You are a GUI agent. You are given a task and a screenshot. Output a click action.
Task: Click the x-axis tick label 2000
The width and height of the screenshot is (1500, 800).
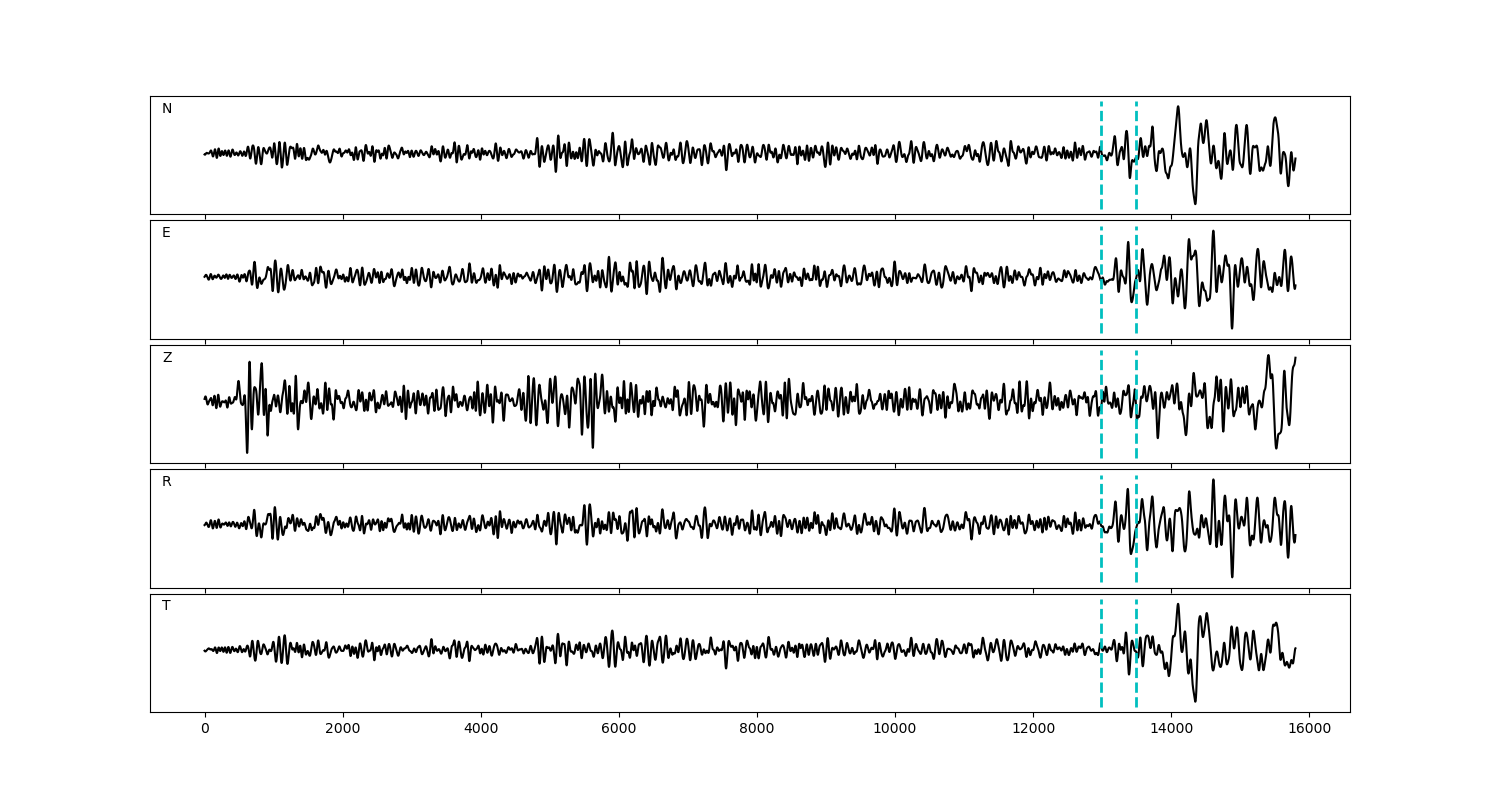(343, 729)
